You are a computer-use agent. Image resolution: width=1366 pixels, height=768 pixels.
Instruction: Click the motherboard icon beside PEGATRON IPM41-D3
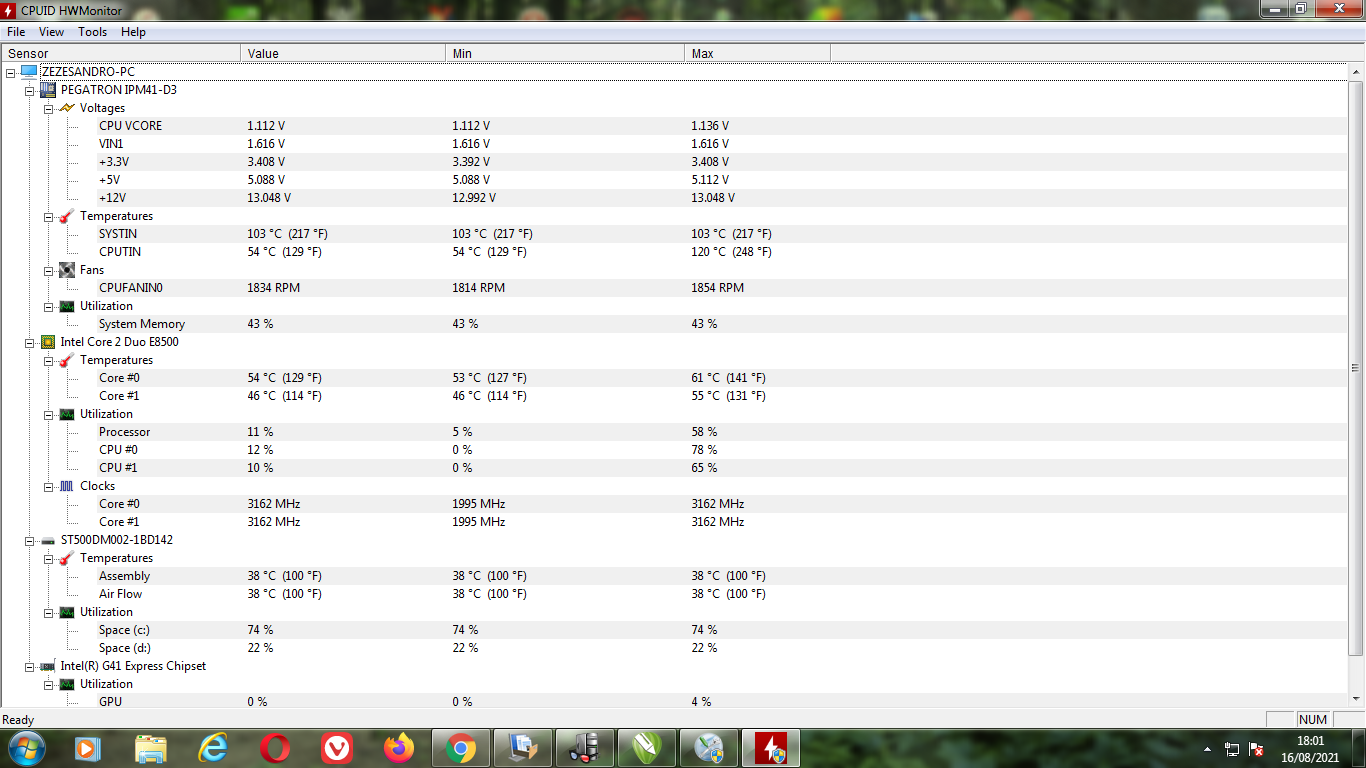tap(48, 90)
